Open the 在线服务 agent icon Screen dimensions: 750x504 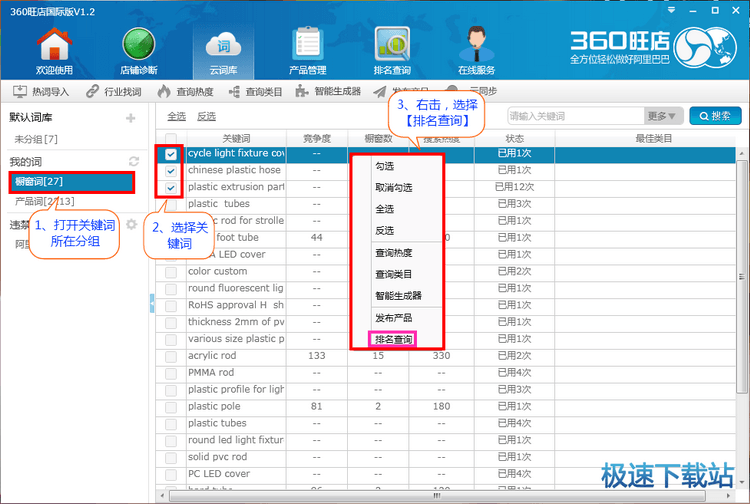476,51
